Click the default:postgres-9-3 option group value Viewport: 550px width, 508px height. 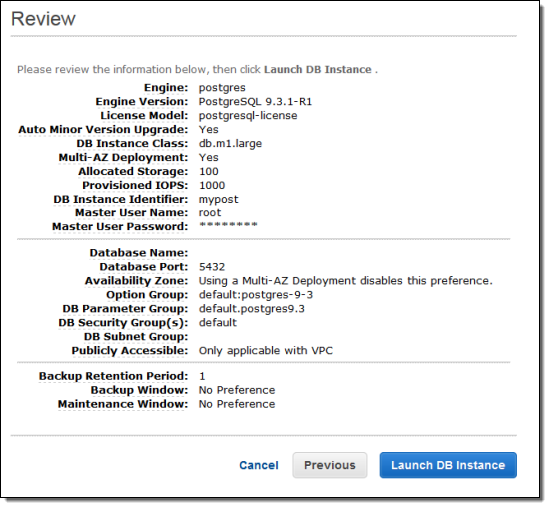256,295
